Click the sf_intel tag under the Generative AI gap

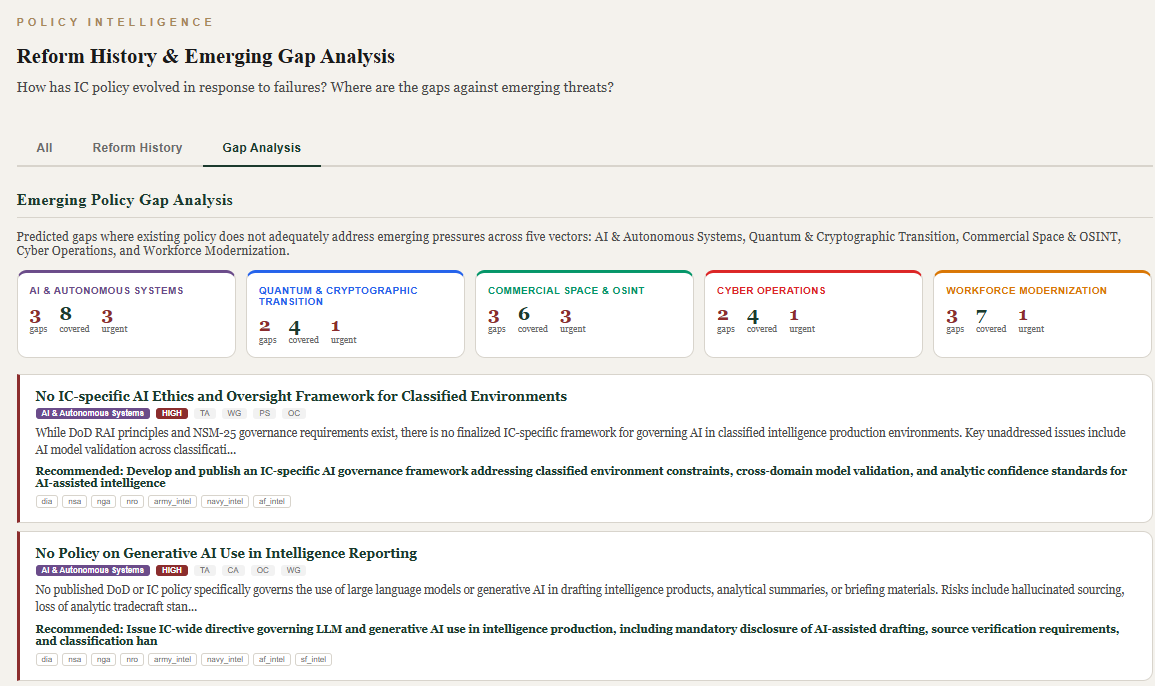pos(313,659)
